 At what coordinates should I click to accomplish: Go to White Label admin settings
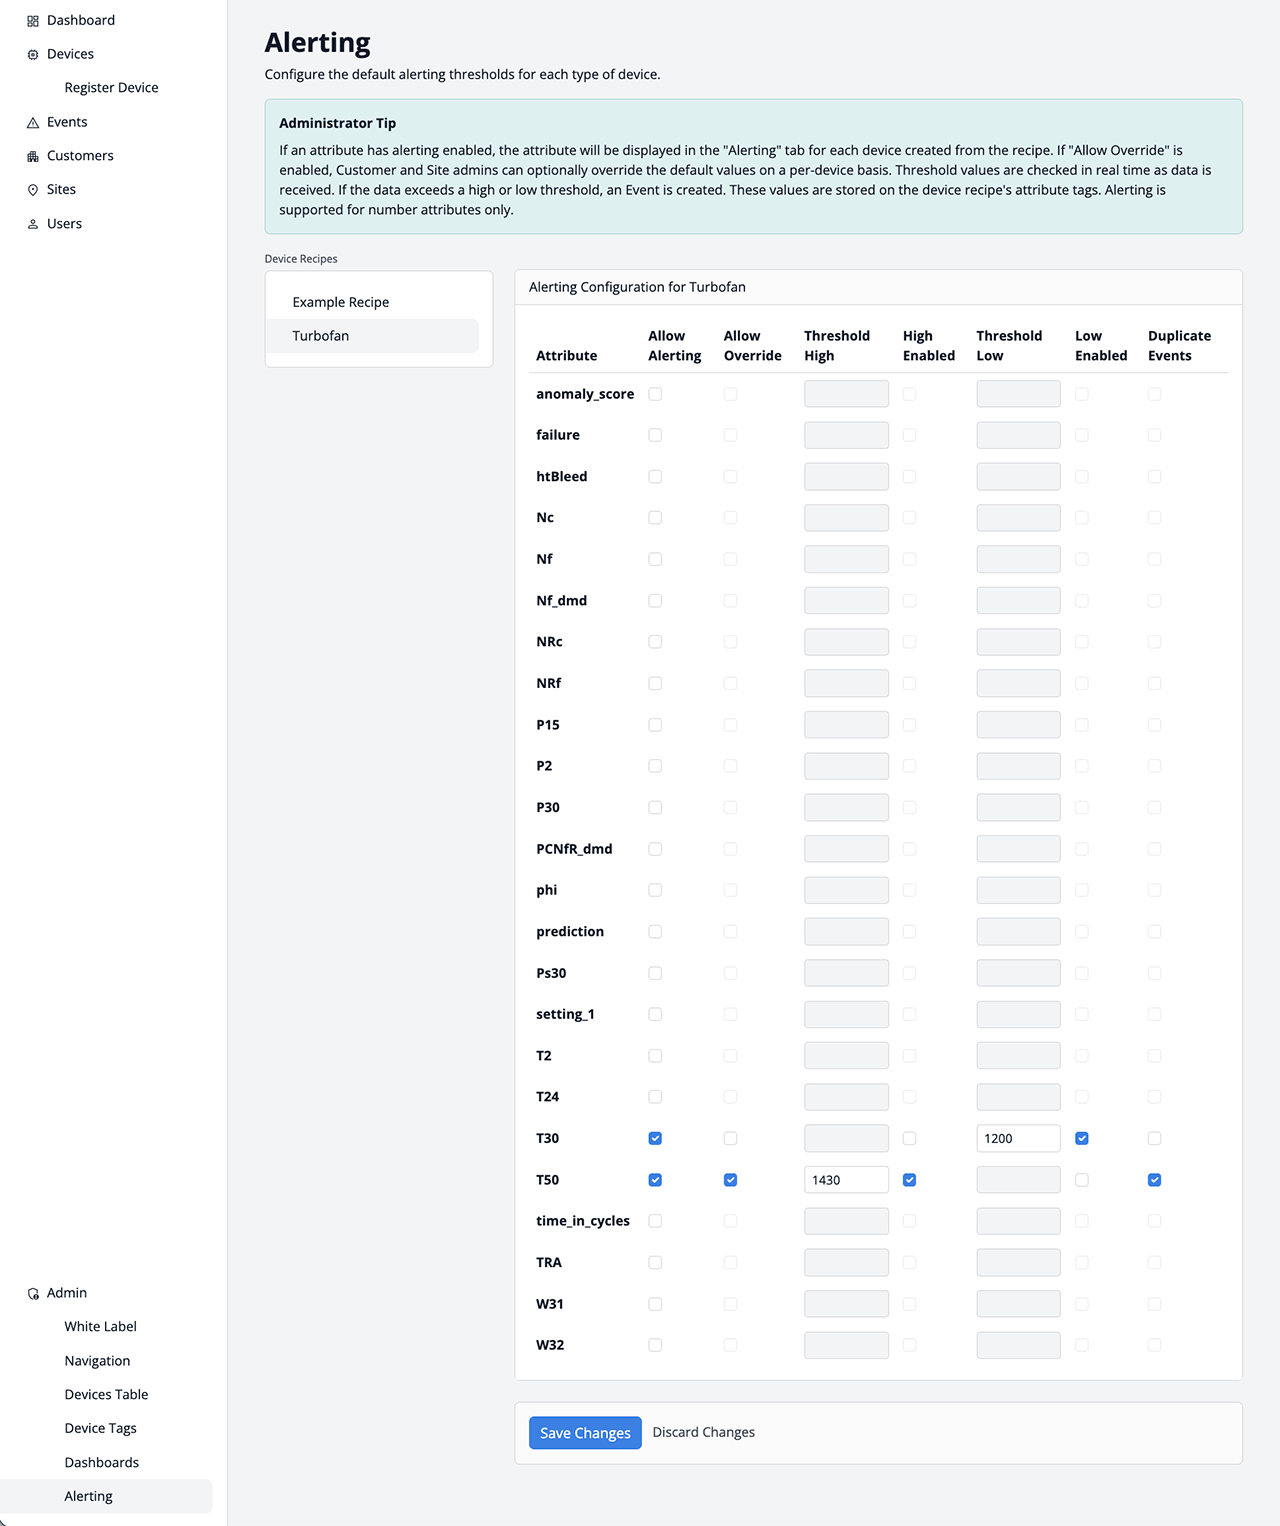click(x=100, y=1327)
